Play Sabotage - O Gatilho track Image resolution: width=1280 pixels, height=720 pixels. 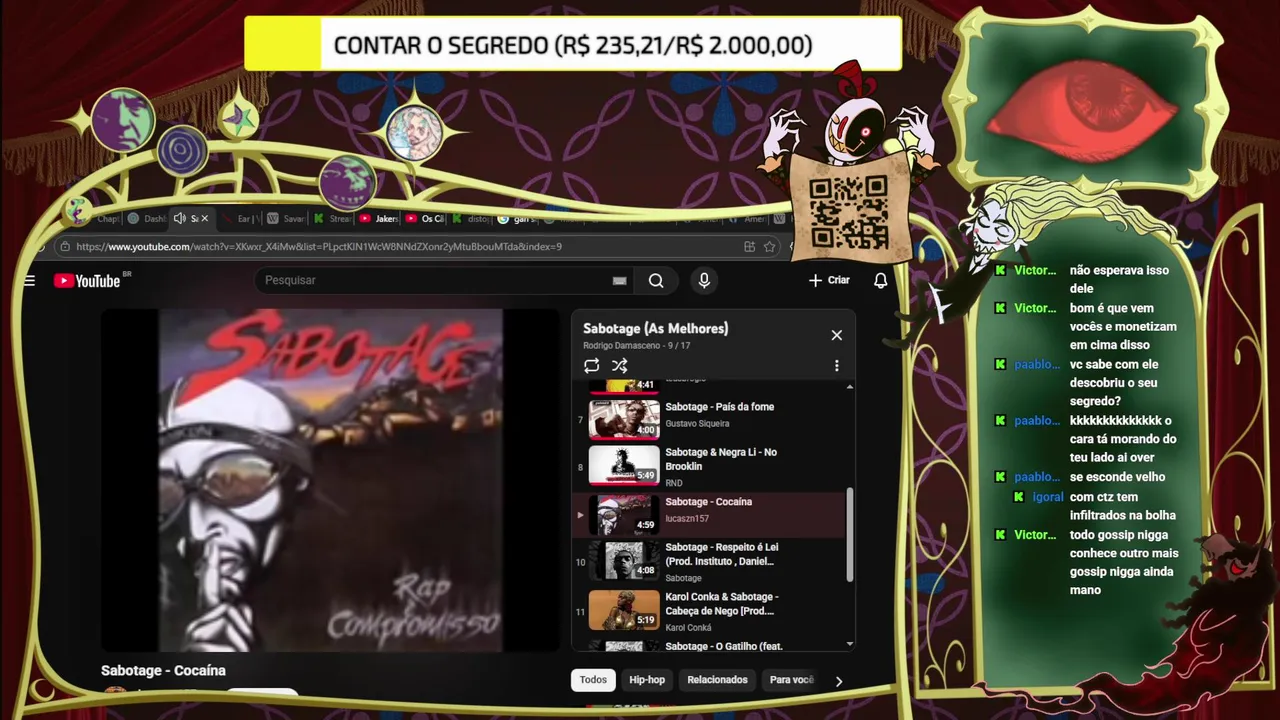tap(724, 646)
